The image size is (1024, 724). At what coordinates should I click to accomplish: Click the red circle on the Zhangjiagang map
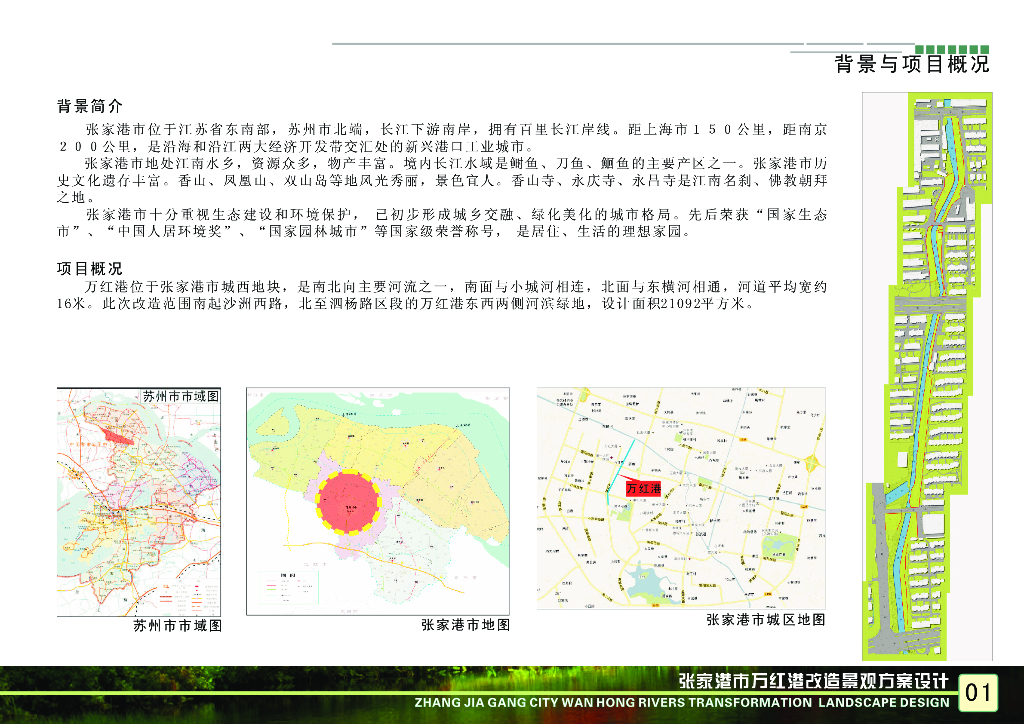(x=347, y=503)
